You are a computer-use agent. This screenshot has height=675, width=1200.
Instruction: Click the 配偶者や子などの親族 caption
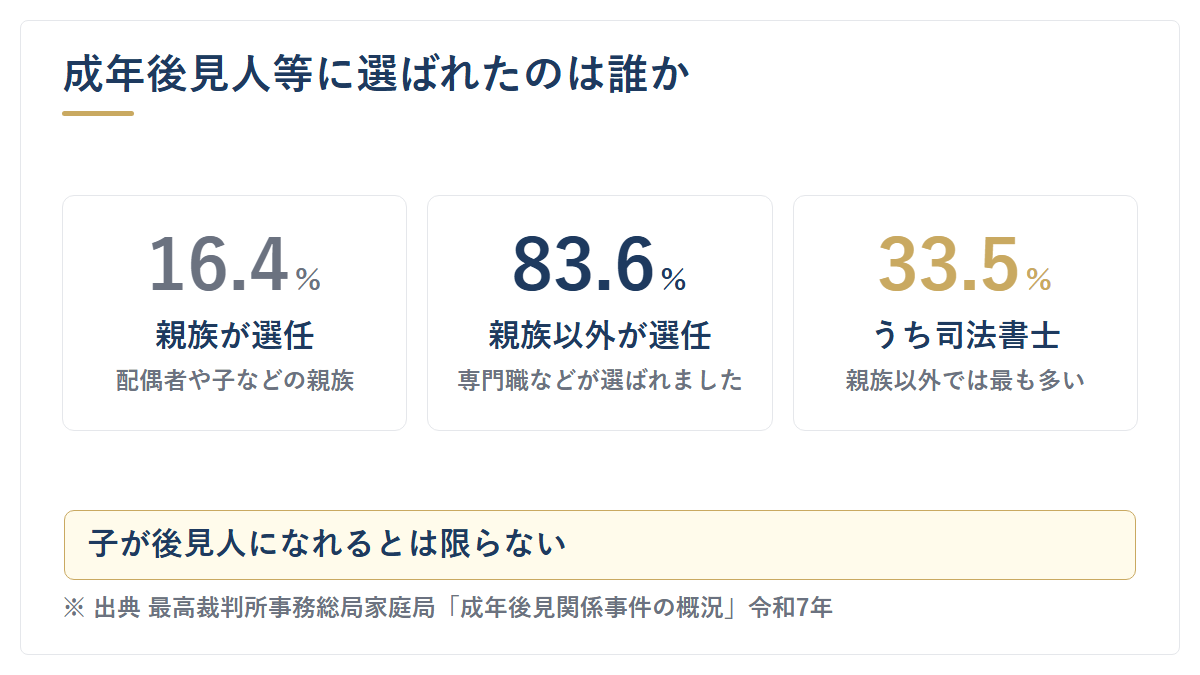pos(235,381)
